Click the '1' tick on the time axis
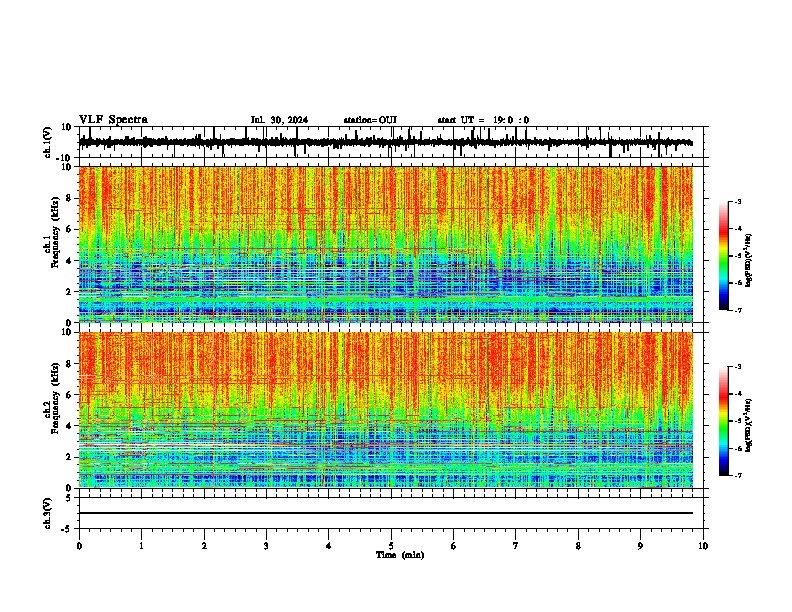 point(141,546)
